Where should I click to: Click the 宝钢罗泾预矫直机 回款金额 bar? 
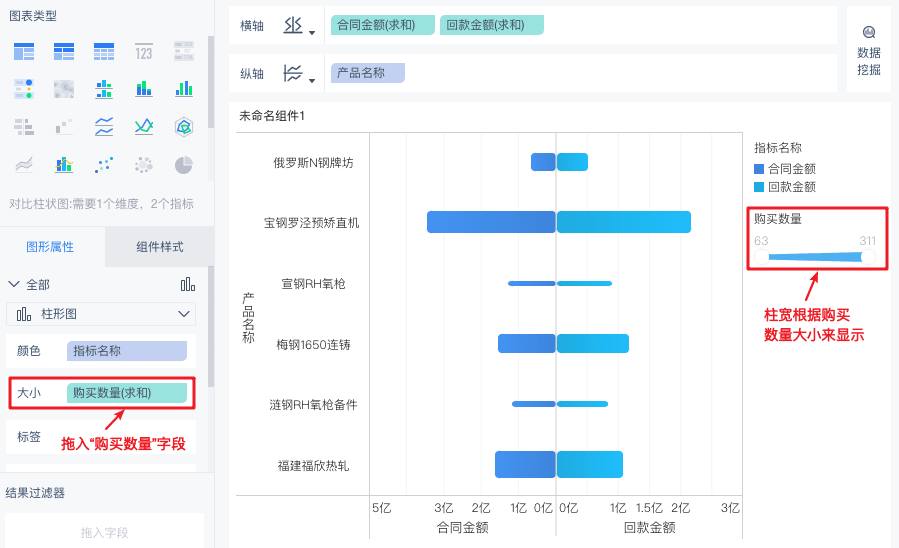[624, 222]
